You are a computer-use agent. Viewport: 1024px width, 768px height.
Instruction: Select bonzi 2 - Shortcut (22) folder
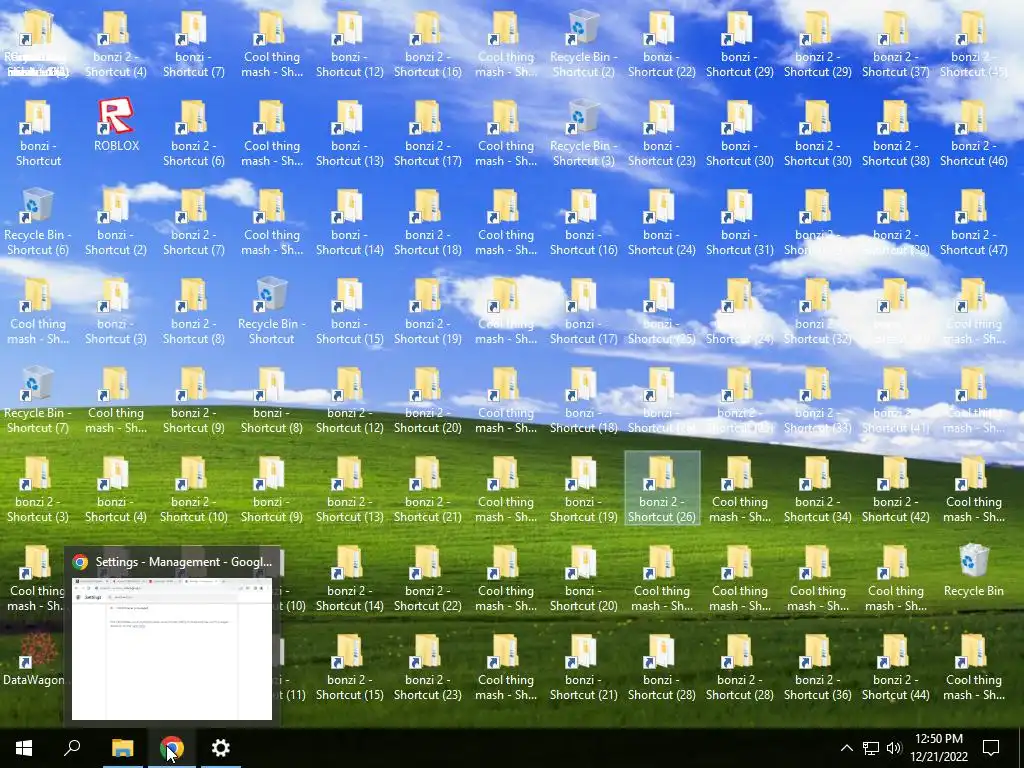pyautogui.click(x=428, y=578)
